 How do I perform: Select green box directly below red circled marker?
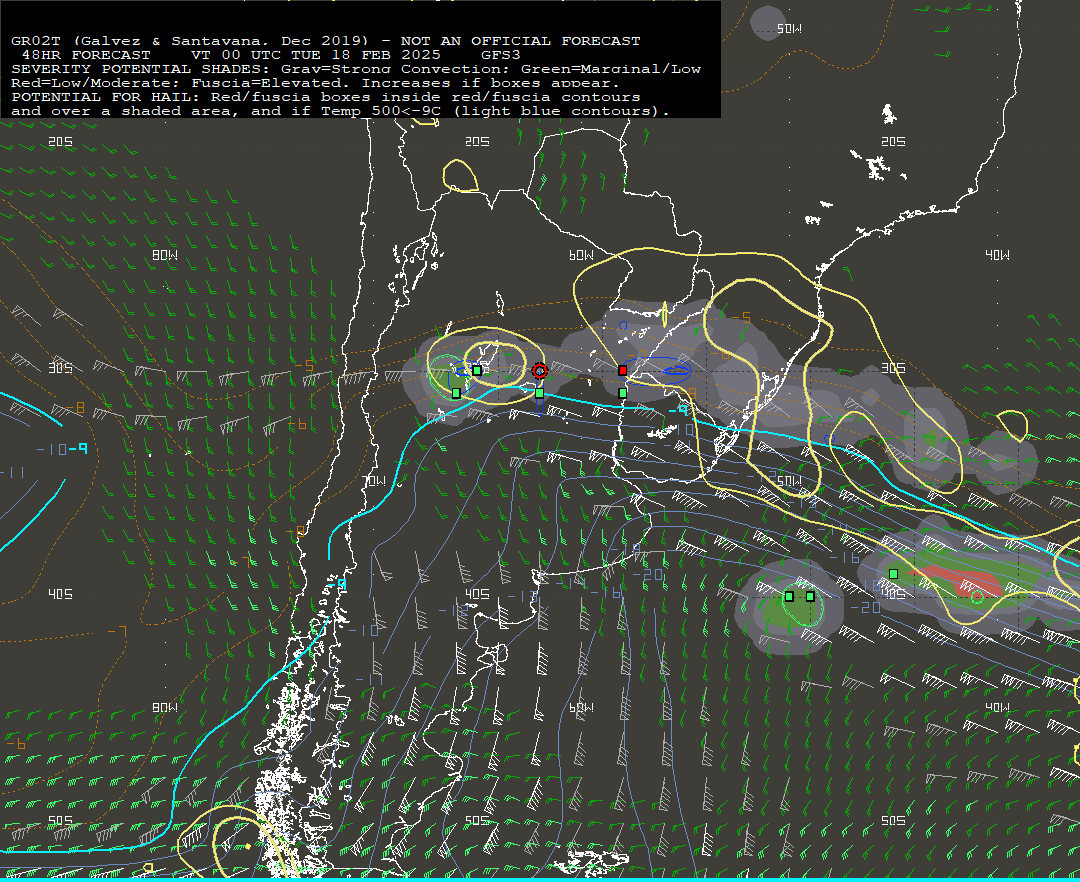pyautogui.click(x=539, y=393)
